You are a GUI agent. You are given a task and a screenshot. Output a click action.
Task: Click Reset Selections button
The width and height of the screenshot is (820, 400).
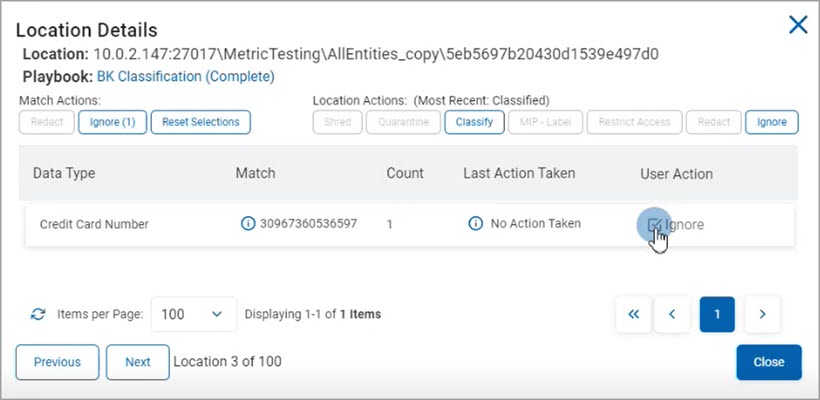coord(200,122)
